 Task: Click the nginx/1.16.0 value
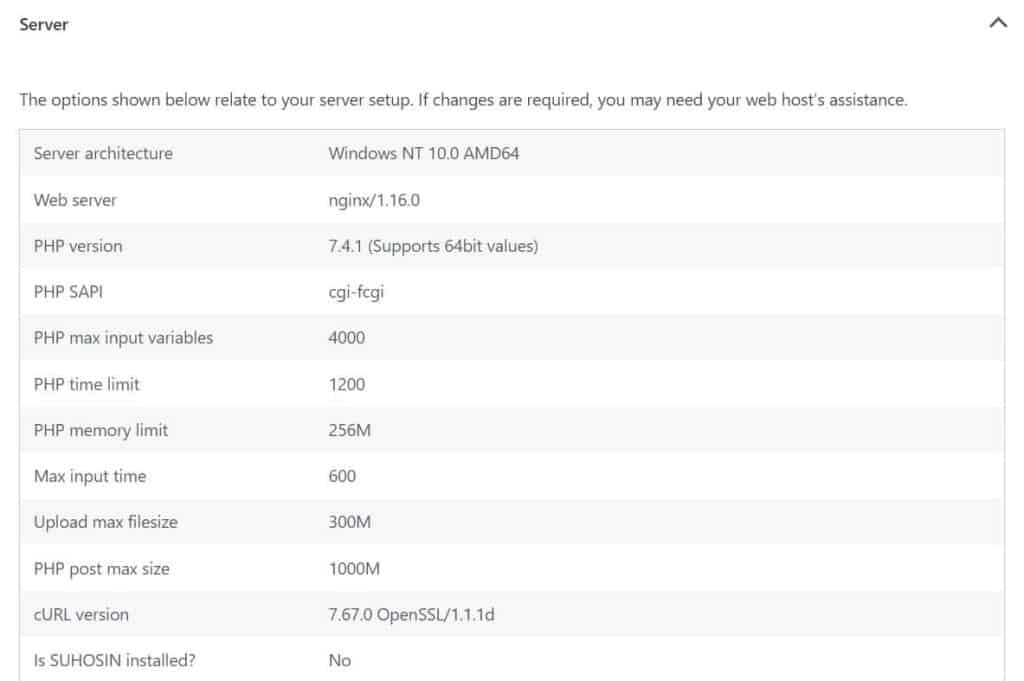pyautogui.click(x=374, y=200)
